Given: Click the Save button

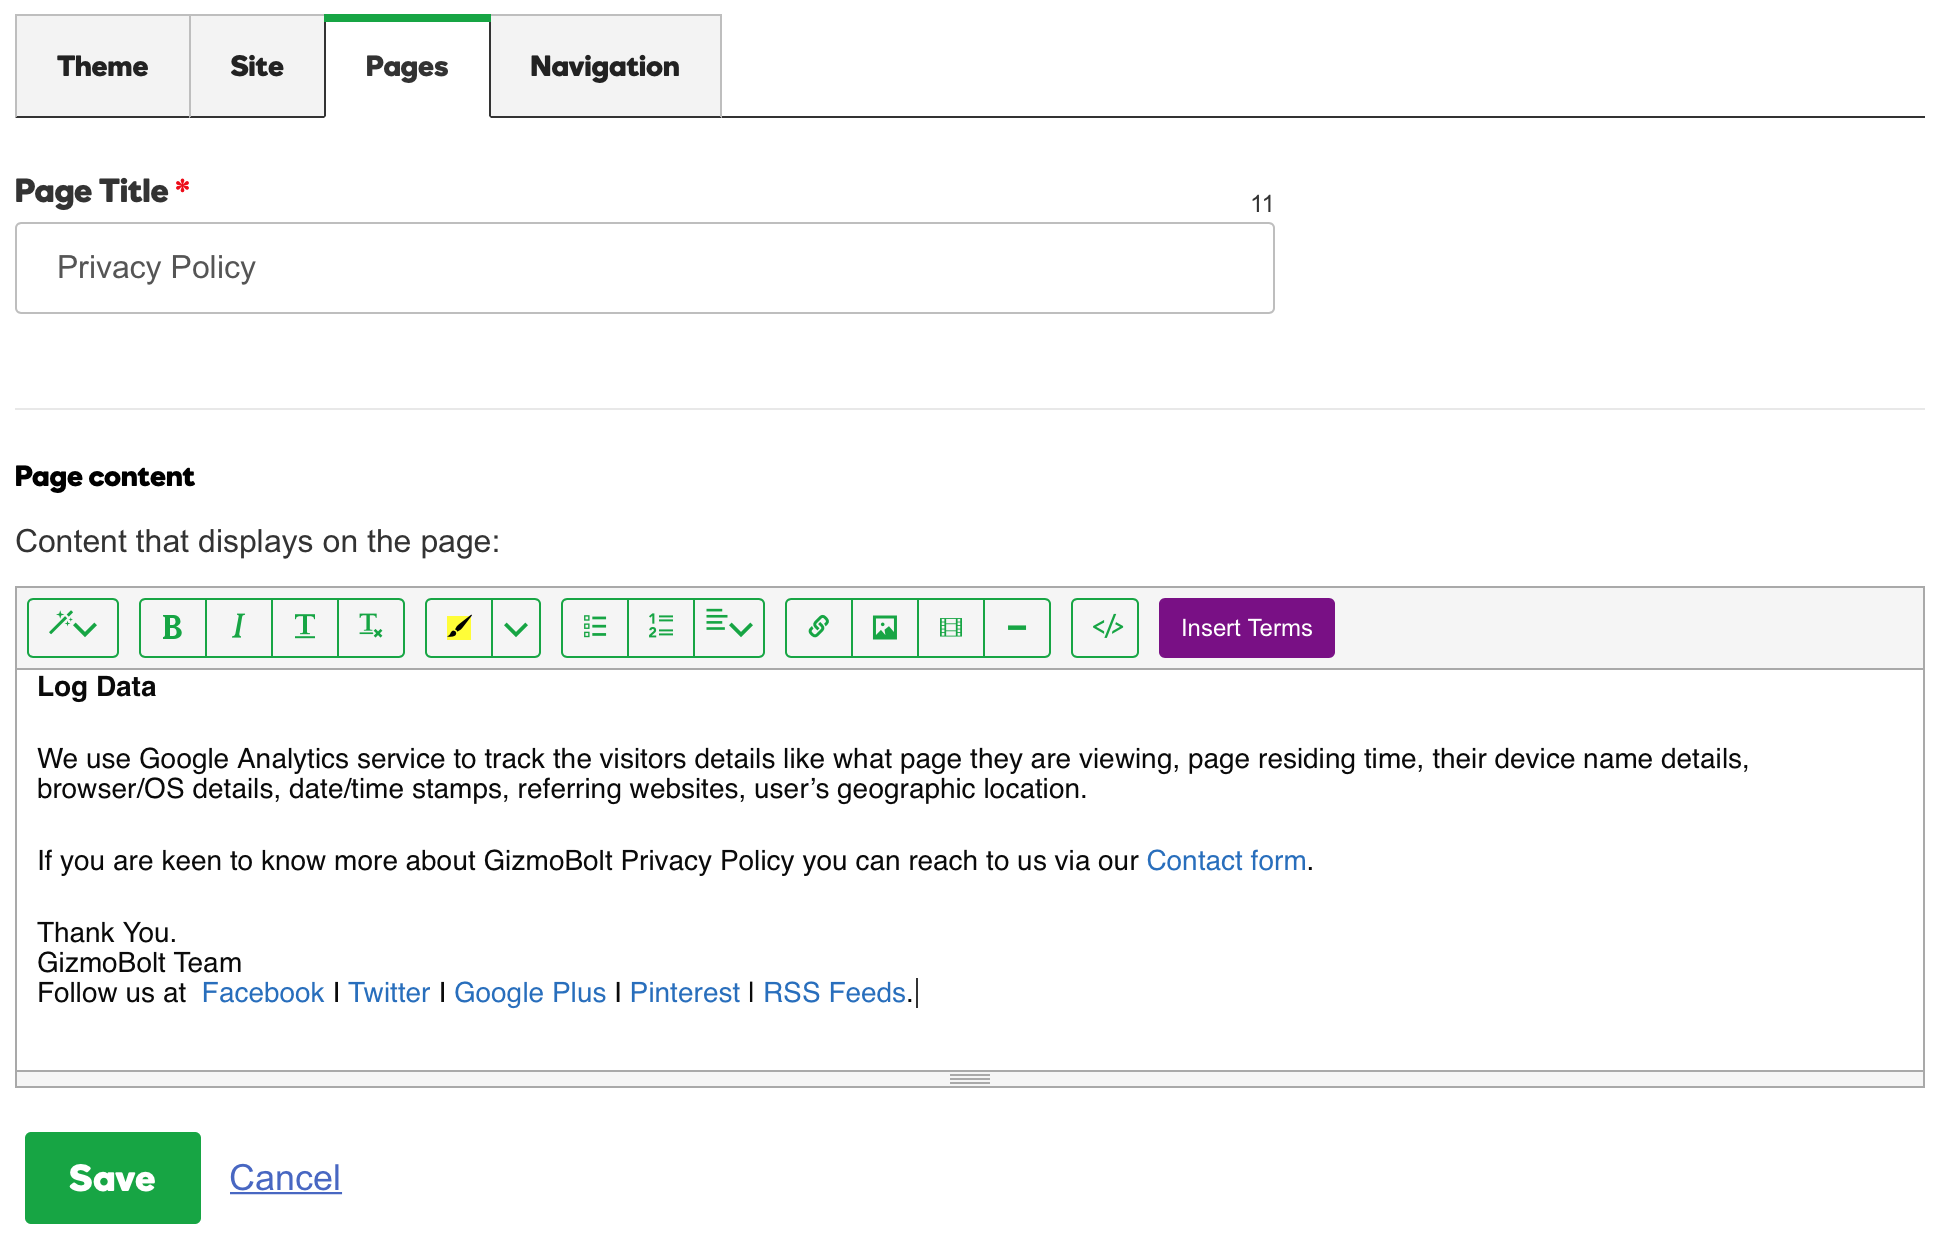Looking at the screenshot, I should [111, 1177].
